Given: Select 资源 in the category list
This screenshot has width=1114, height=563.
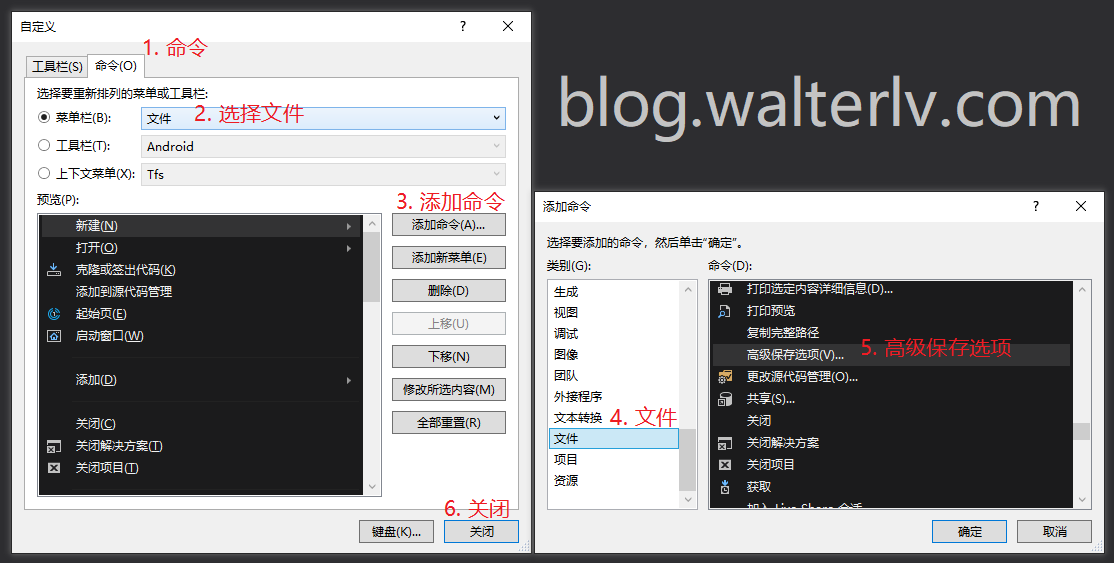Looking at the screenshot, I should tap(614, 481).
